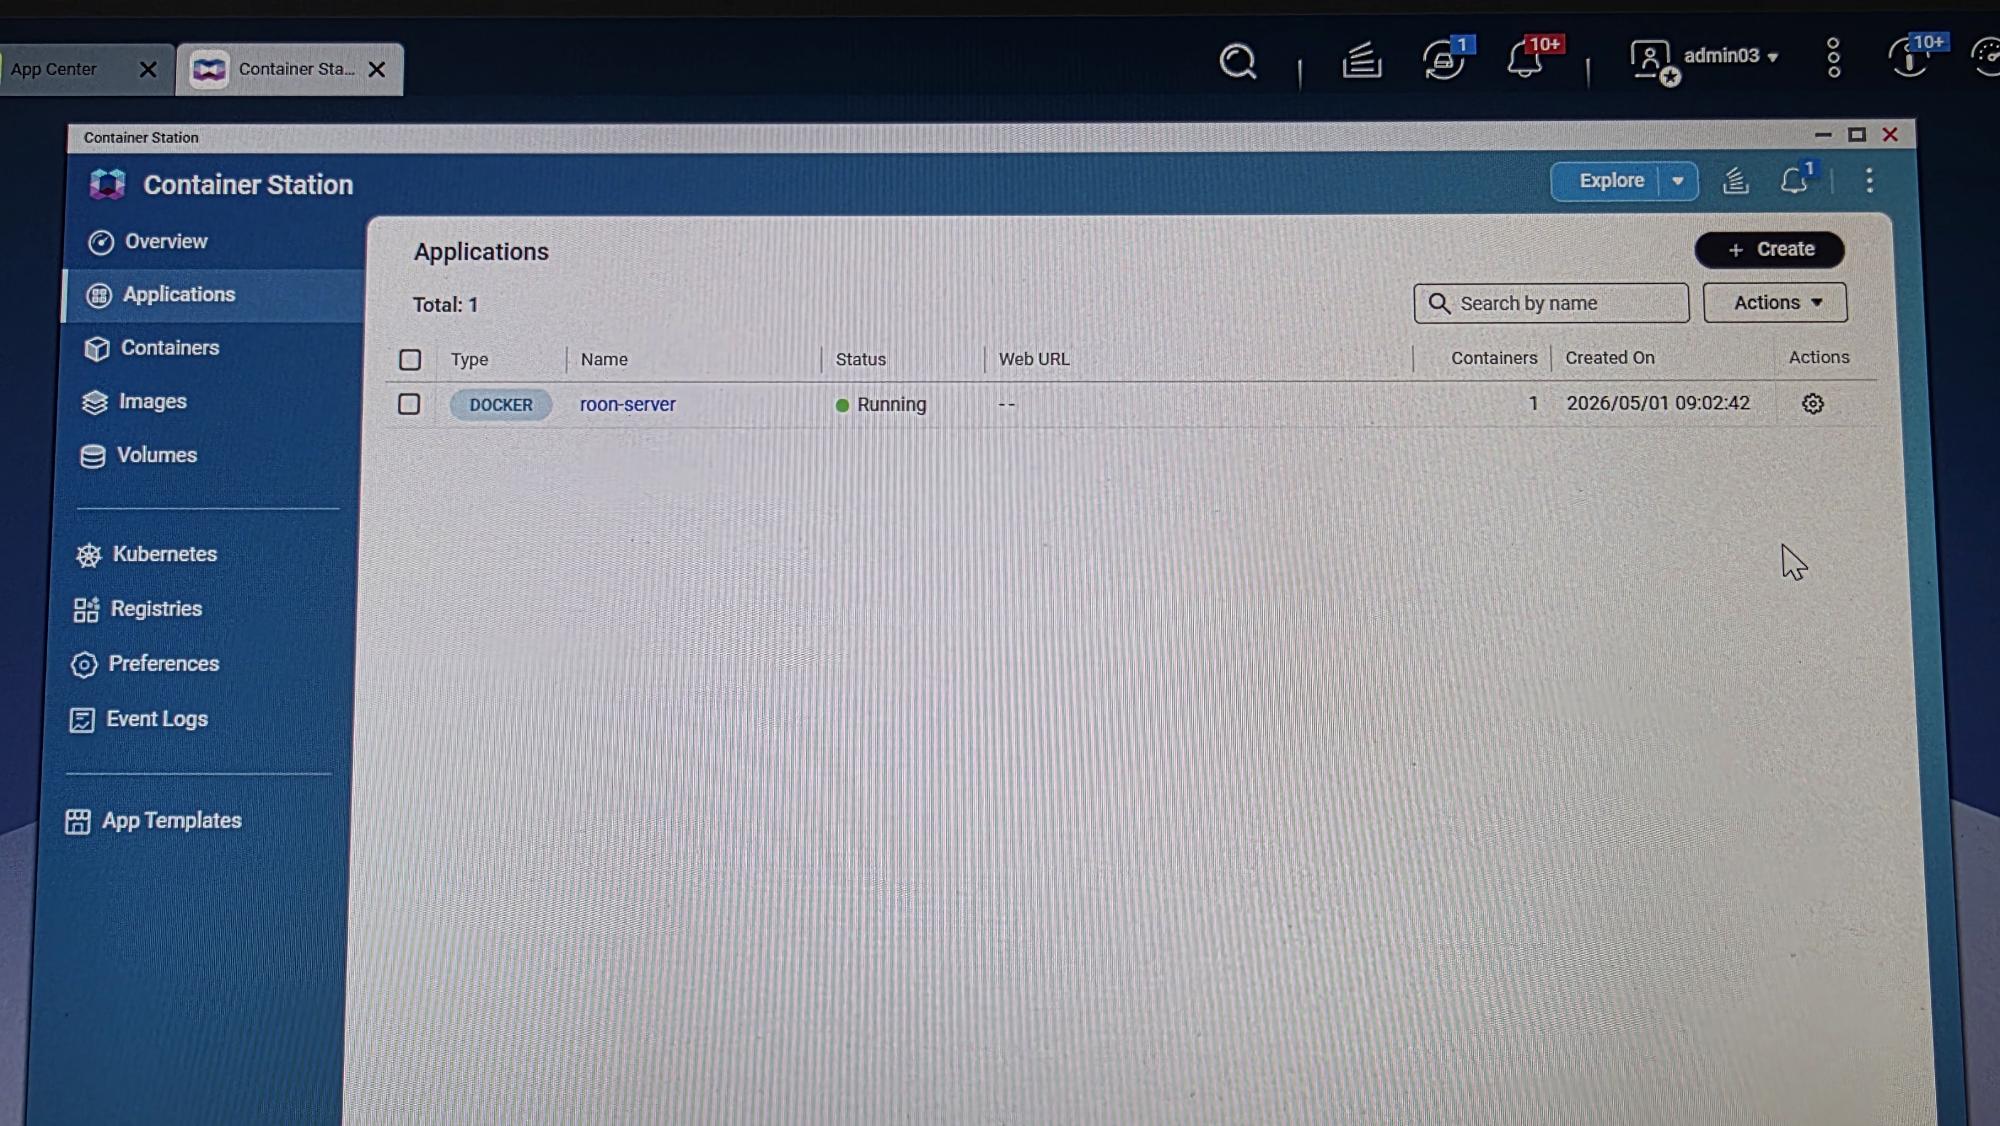Focus the Search by name field

(1551, 303)
